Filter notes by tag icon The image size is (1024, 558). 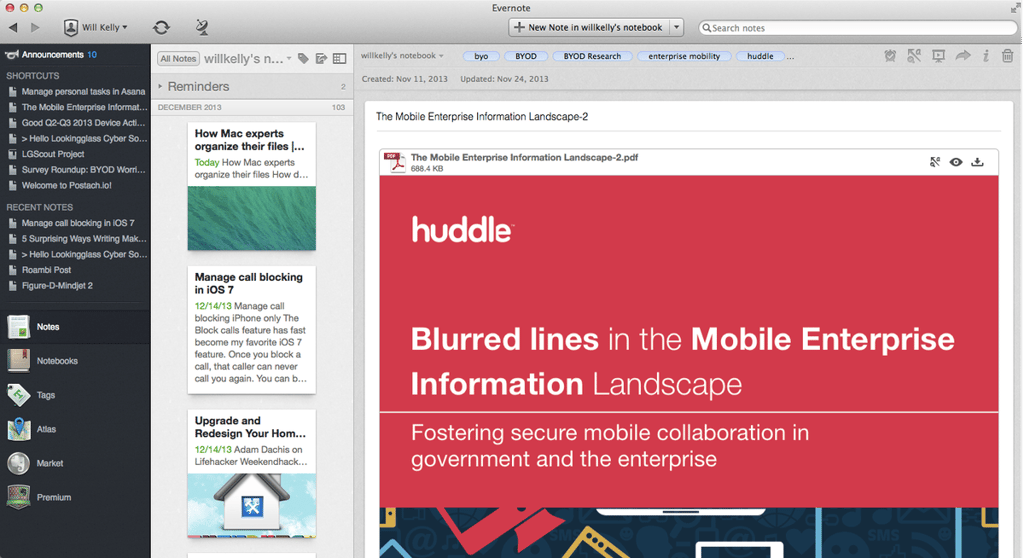click(303, 59)
